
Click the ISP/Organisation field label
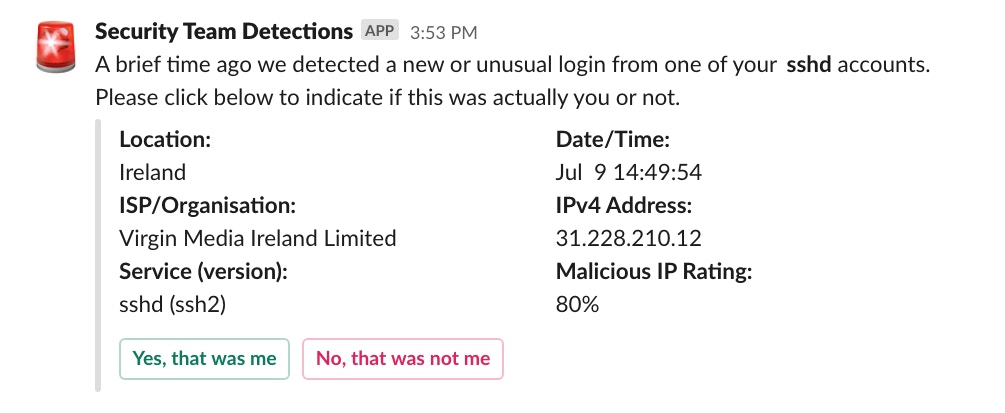[207, 205]
